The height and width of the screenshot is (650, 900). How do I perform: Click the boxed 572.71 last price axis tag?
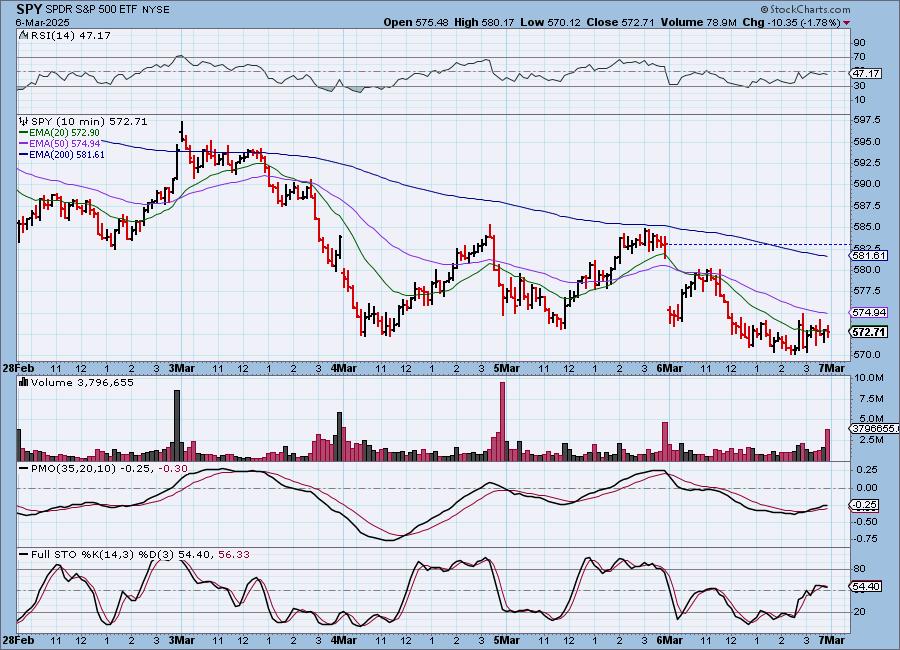[x=870, y=332]
